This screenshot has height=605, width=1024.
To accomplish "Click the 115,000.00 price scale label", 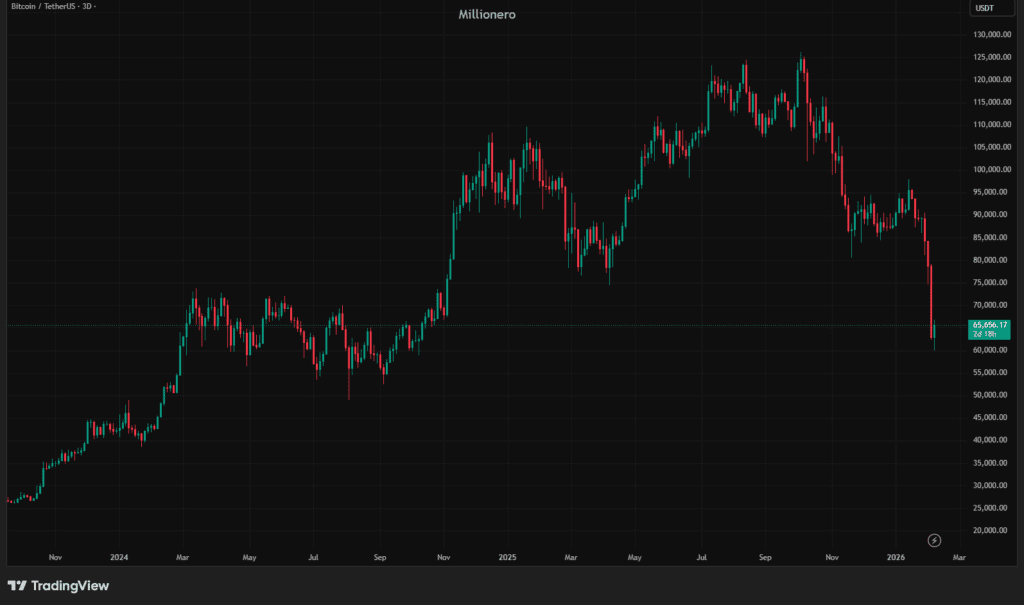I will pyautogui.click(x=990, y=102).
